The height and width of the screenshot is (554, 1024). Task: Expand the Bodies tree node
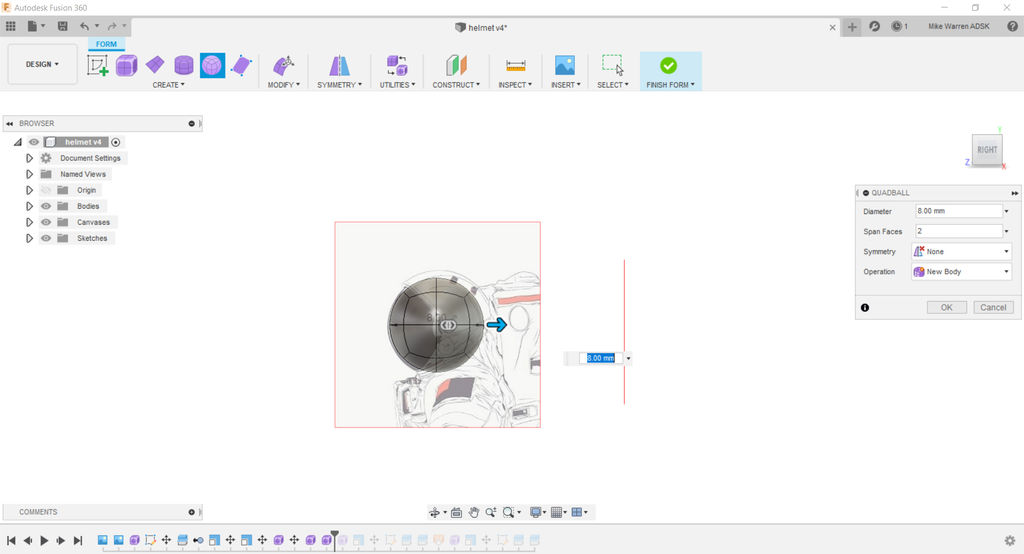pyautogui.click(x=29, y=206)
